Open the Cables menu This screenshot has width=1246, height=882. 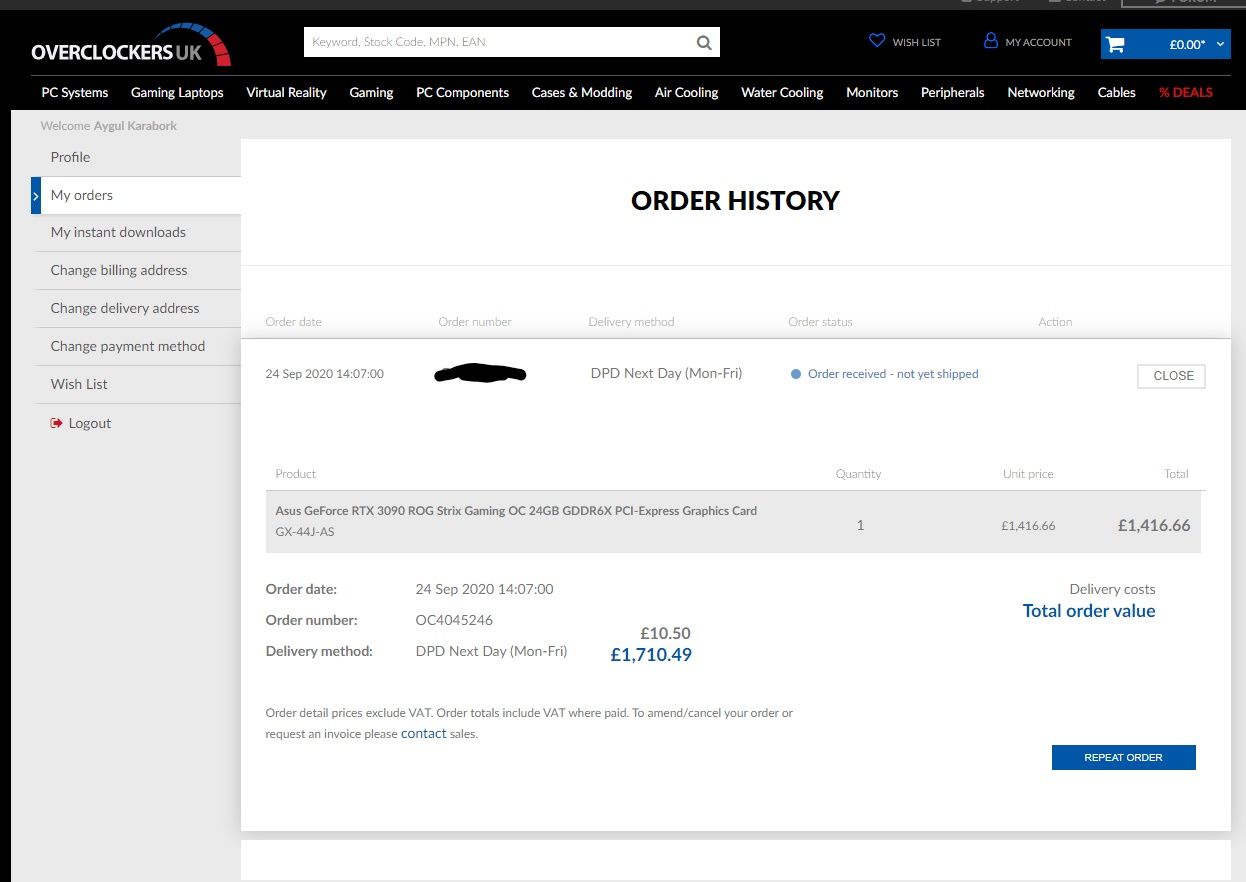[1117, 92]
